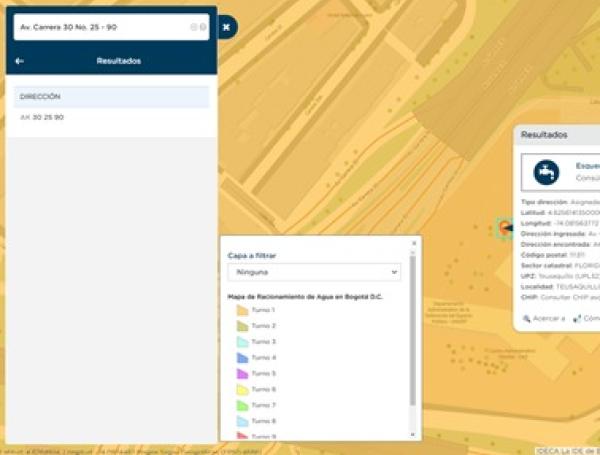This screenshot has width=600, height=455.
Task: Open the Capa a filtrar dropdown
Action: (x=314, y=271)
